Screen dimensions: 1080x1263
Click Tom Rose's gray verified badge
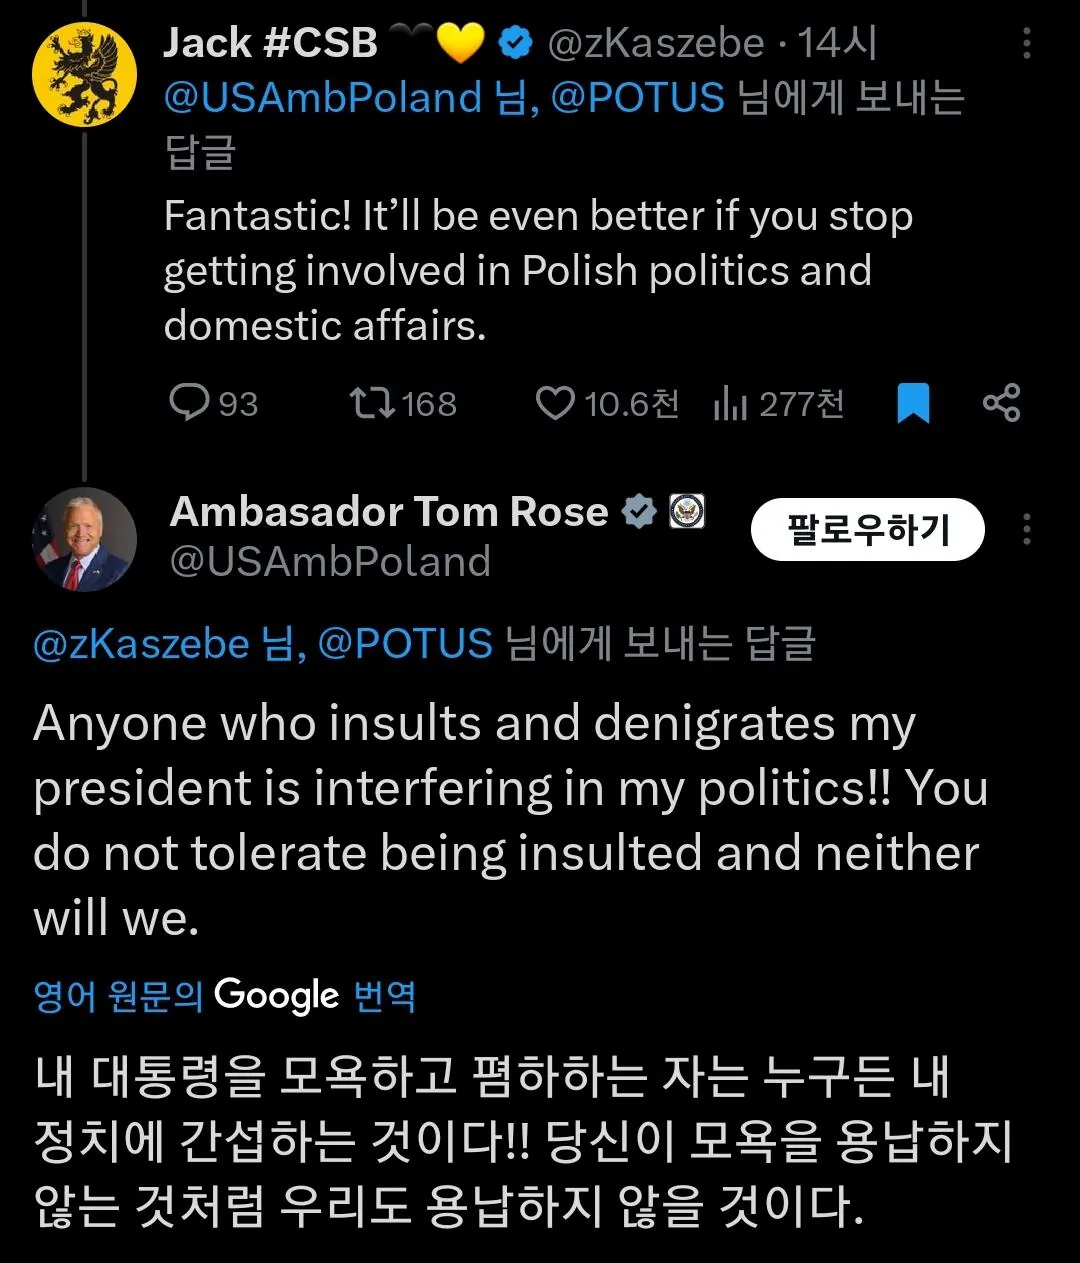click(x=639, y=512)
